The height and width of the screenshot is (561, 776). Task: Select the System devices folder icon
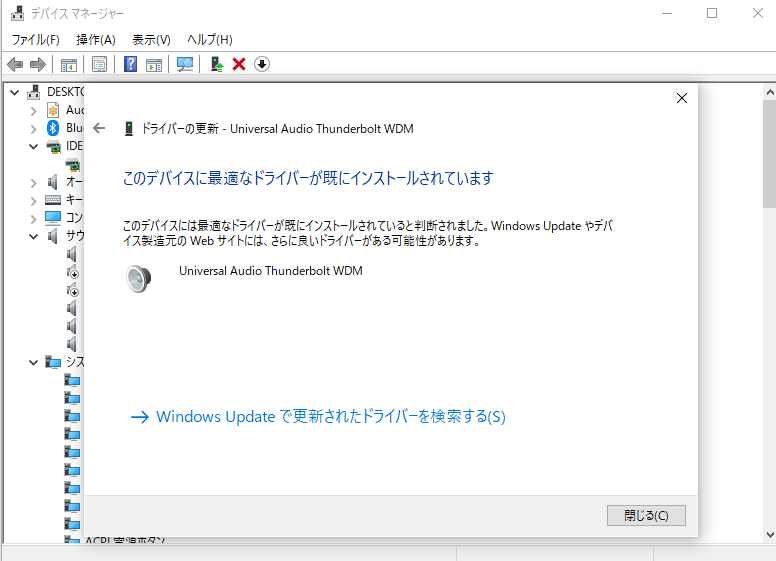tap(53, 362)
